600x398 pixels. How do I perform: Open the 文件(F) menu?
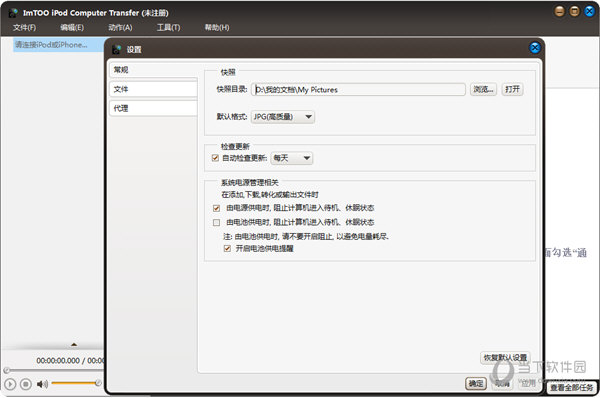(24, 28)
